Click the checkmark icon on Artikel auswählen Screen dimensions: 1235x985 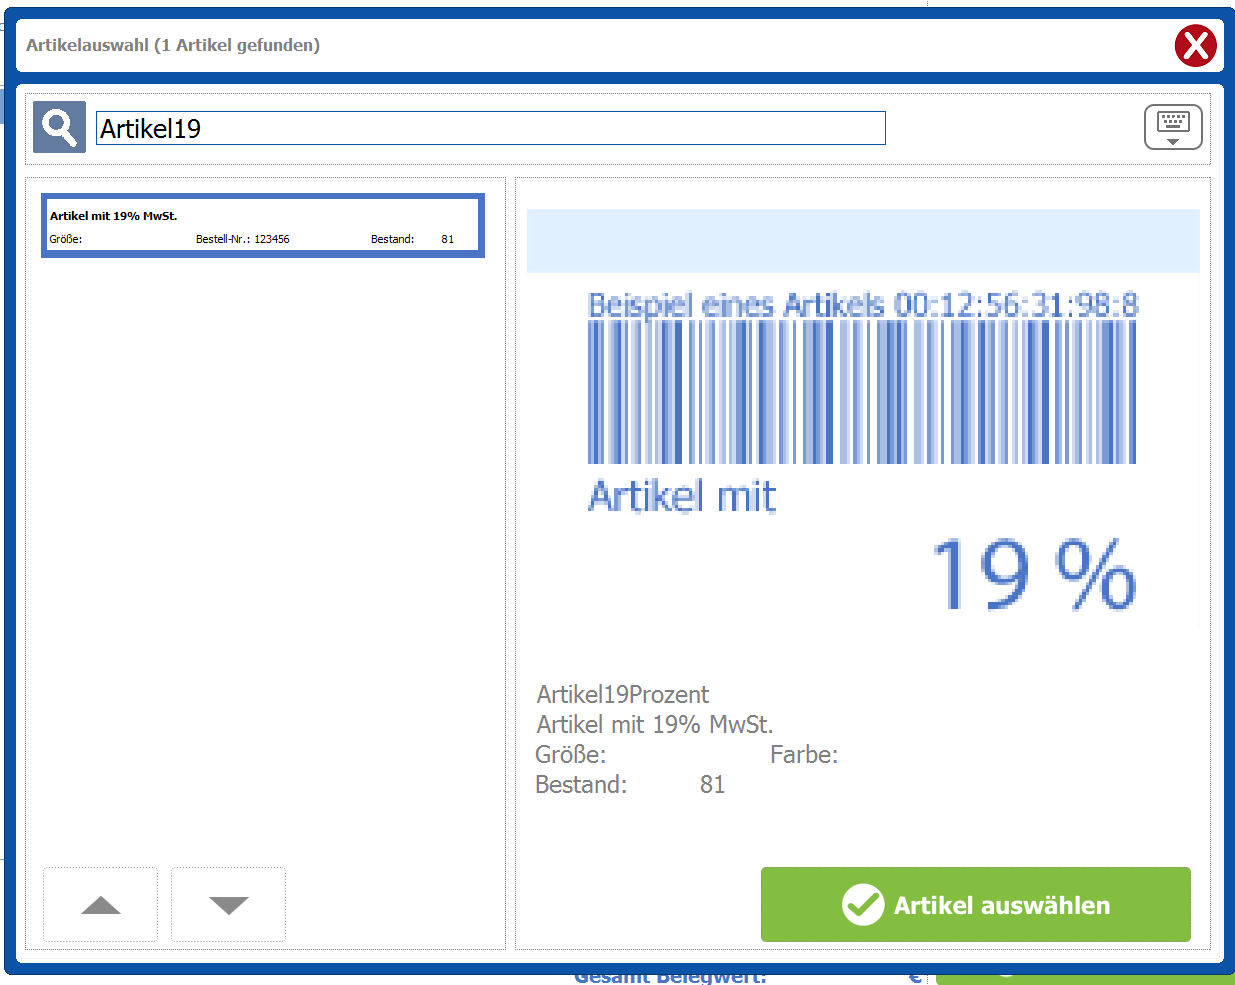tap(862, 905)
